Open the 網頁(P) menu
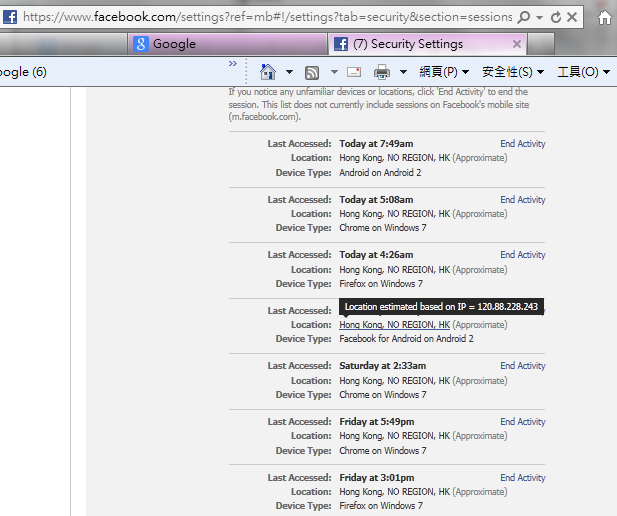 point(444,72)
